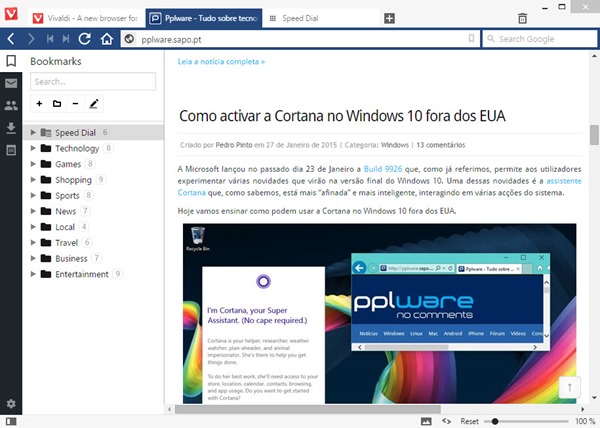Click the rewind navigation button
Screen dimensions: 600x428
pyautogui.click(x=50, y=39)
